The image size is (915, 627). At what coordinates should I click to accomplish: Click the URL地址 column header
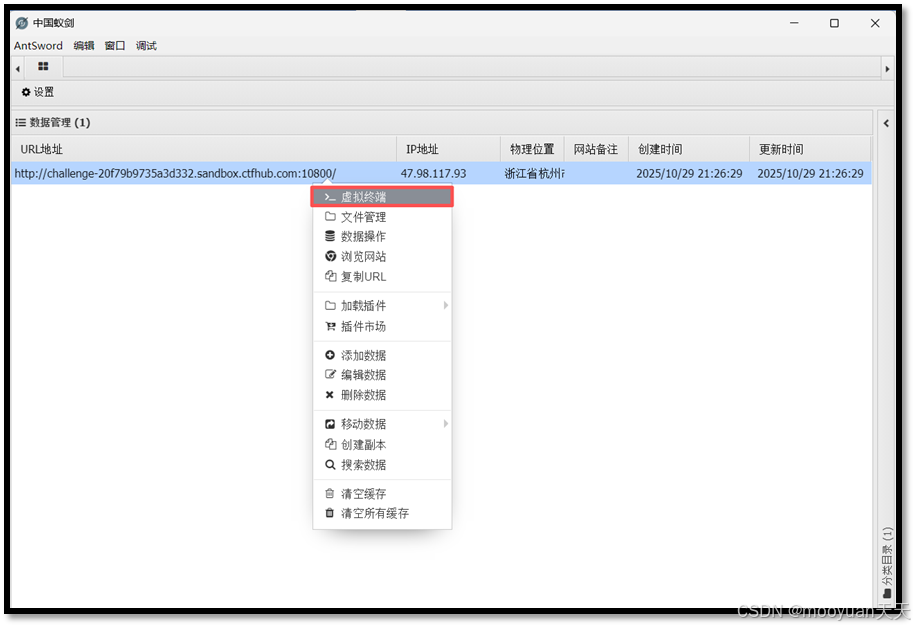(x=204, y=149)
